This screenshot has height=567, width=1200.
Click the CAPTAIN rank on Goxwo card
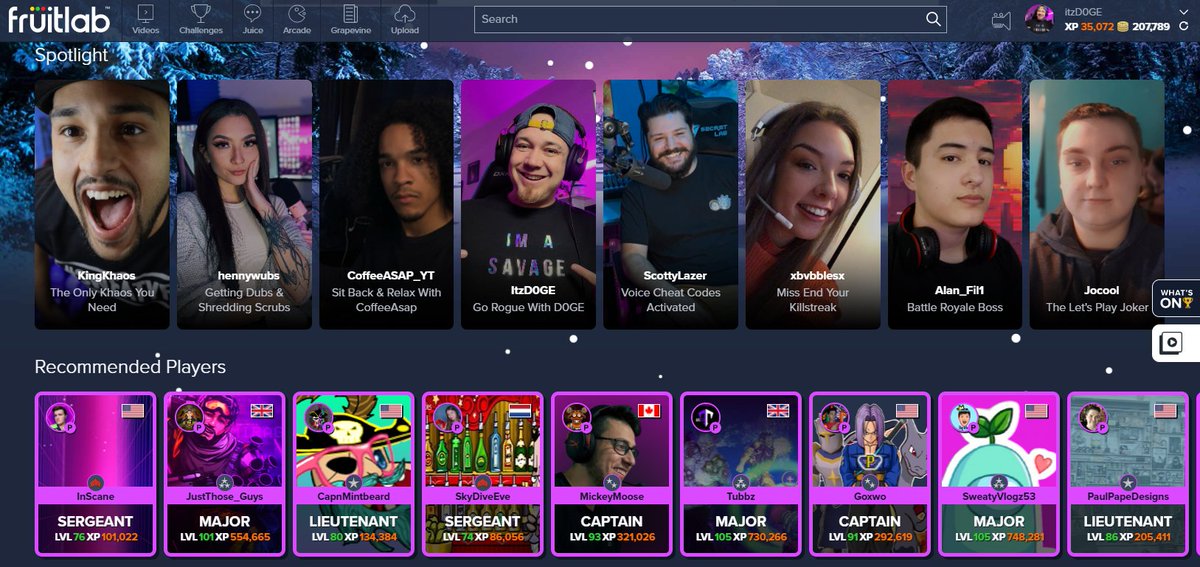(x=869, y=521)
